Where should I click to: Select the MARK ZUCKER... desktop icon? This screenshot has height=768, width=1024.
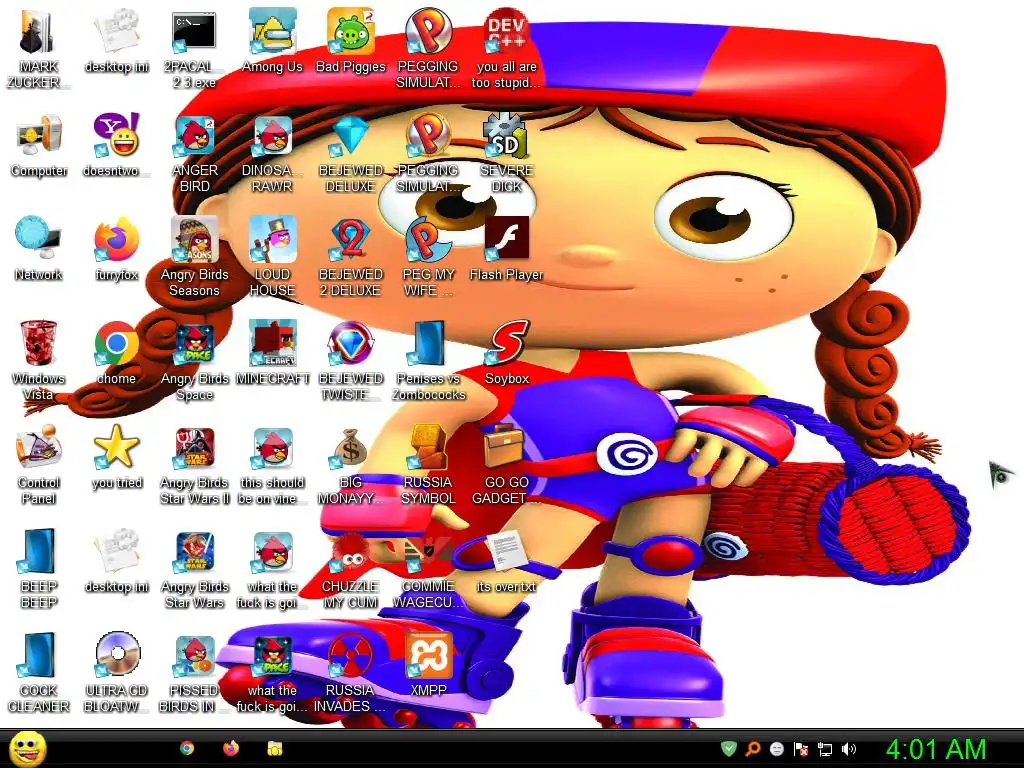click(39, 49)
